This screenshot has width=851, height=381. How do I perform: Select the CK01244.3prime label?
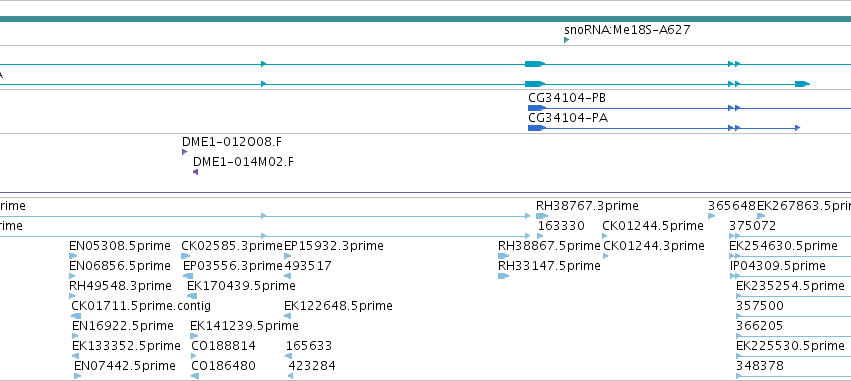(654, 246)
